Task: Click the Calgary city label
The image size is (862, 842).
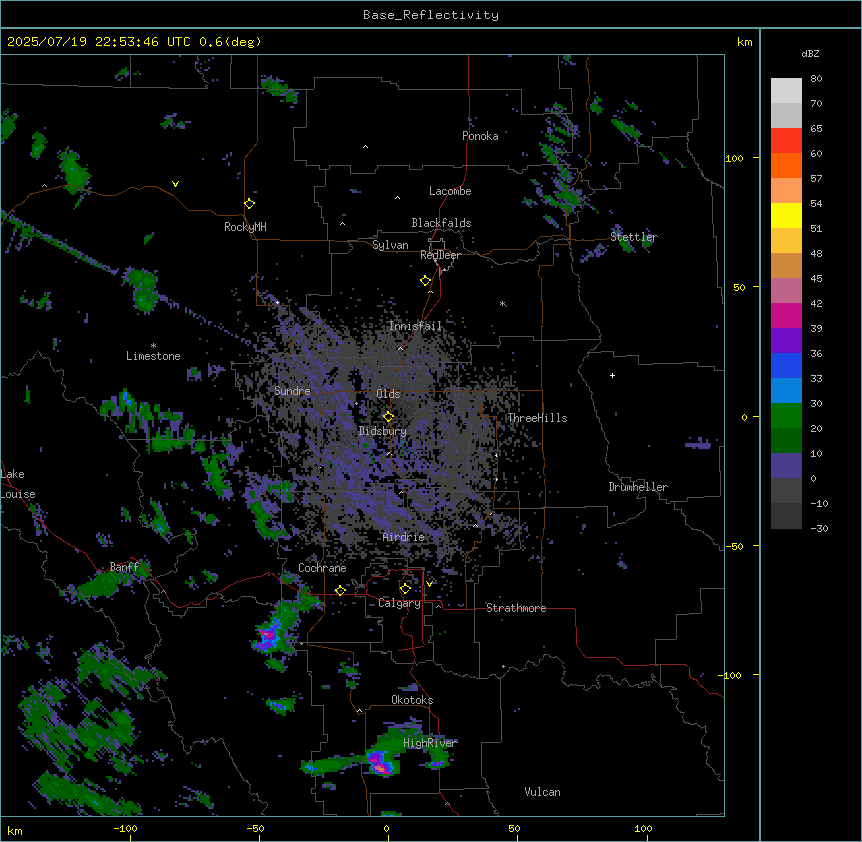Action: tap(399, 603)
